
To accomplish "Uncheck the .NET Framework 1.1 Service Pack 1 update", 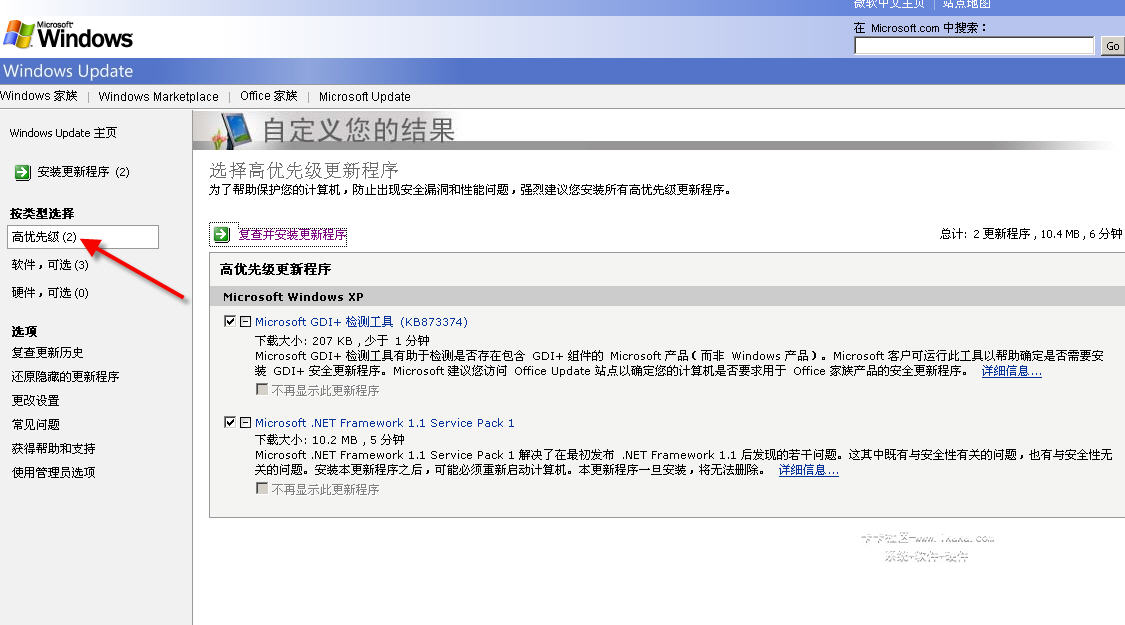I will (x=230, y=423).
